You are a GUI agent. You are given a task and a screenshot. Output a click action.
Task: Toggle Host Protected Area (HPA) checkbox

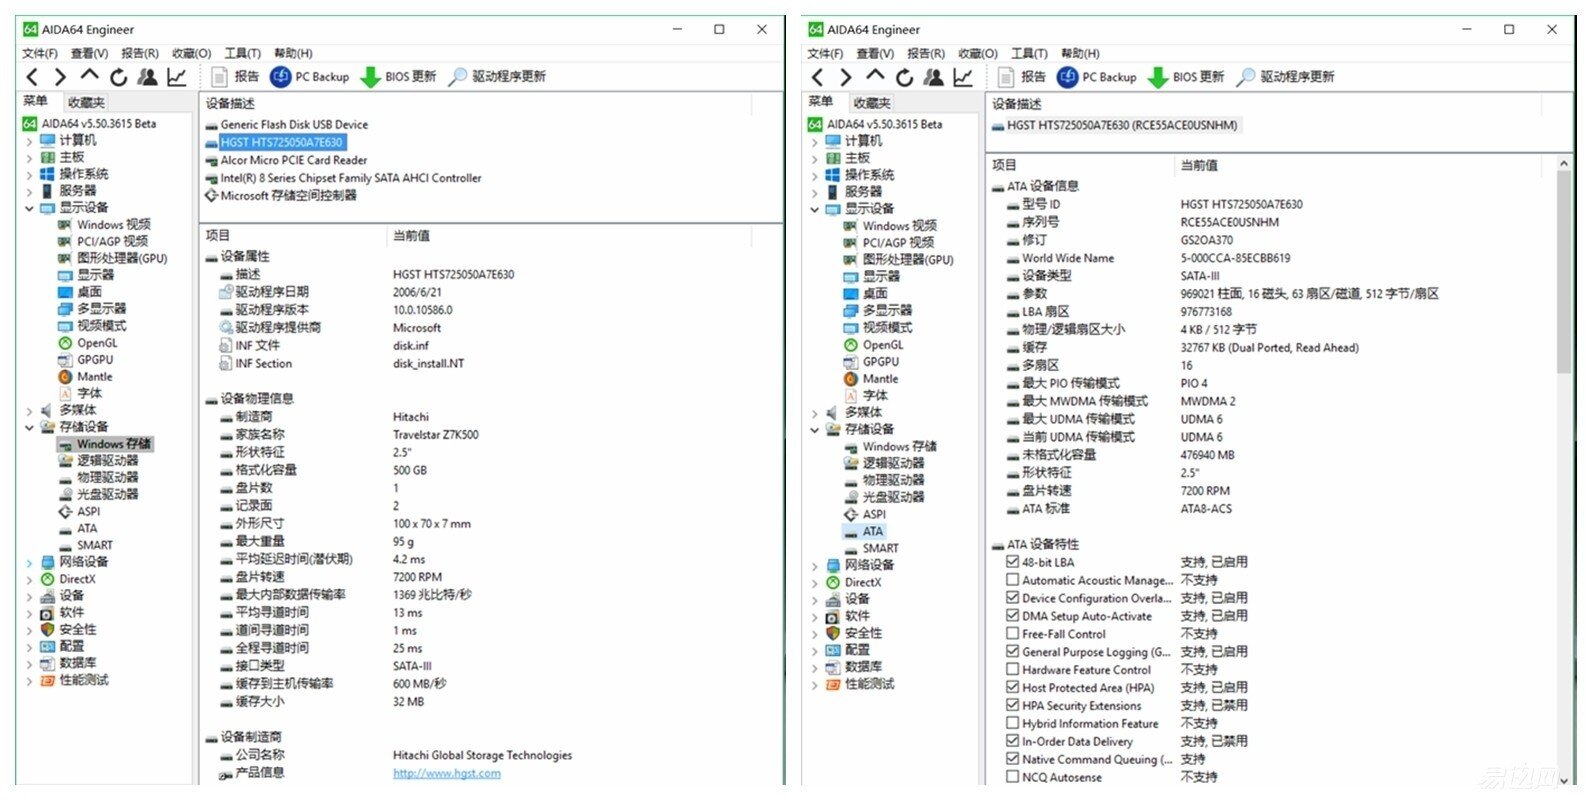point(1012,688)
